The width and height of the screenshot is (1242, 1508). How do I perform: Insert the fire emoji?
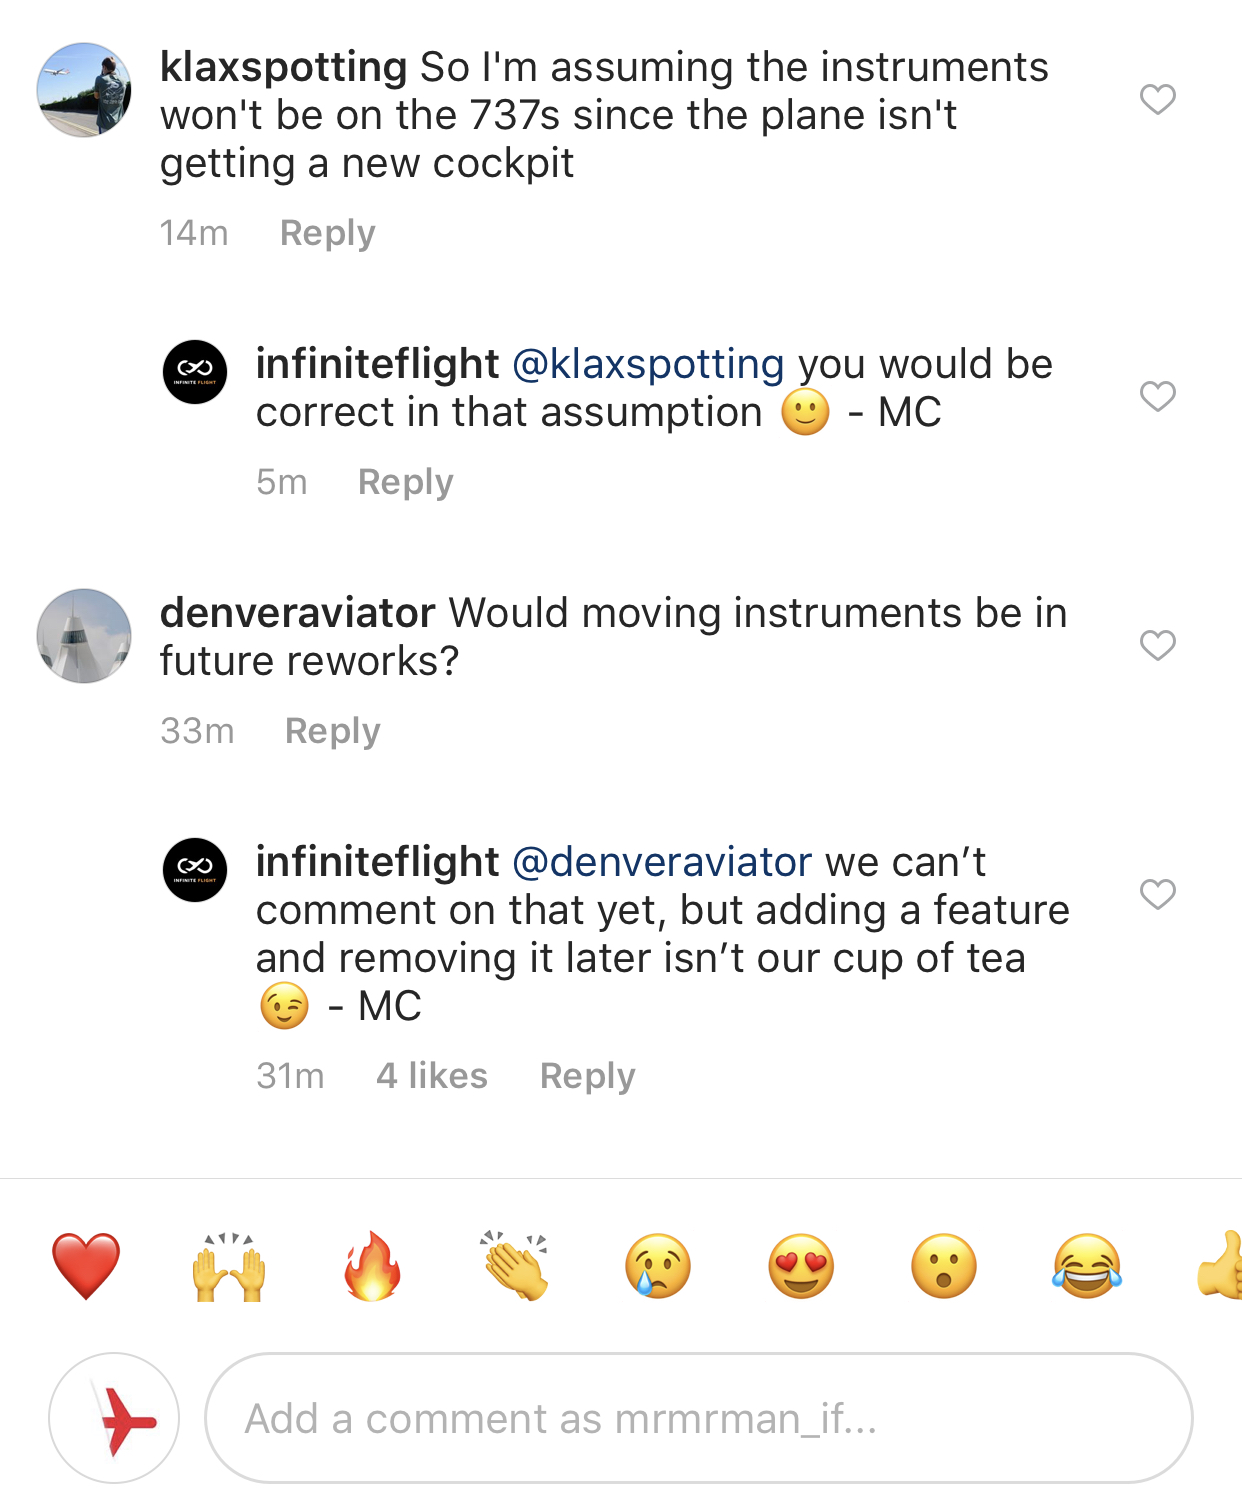pyautogui.click(x=372, y=1266)
